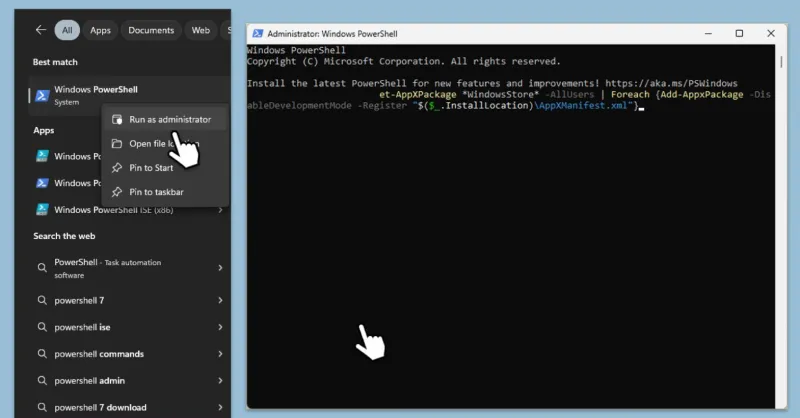This screenshot has width=800, height=418.
Task: Minimize the Administrator PowerShell window
Action: [708, 33]
